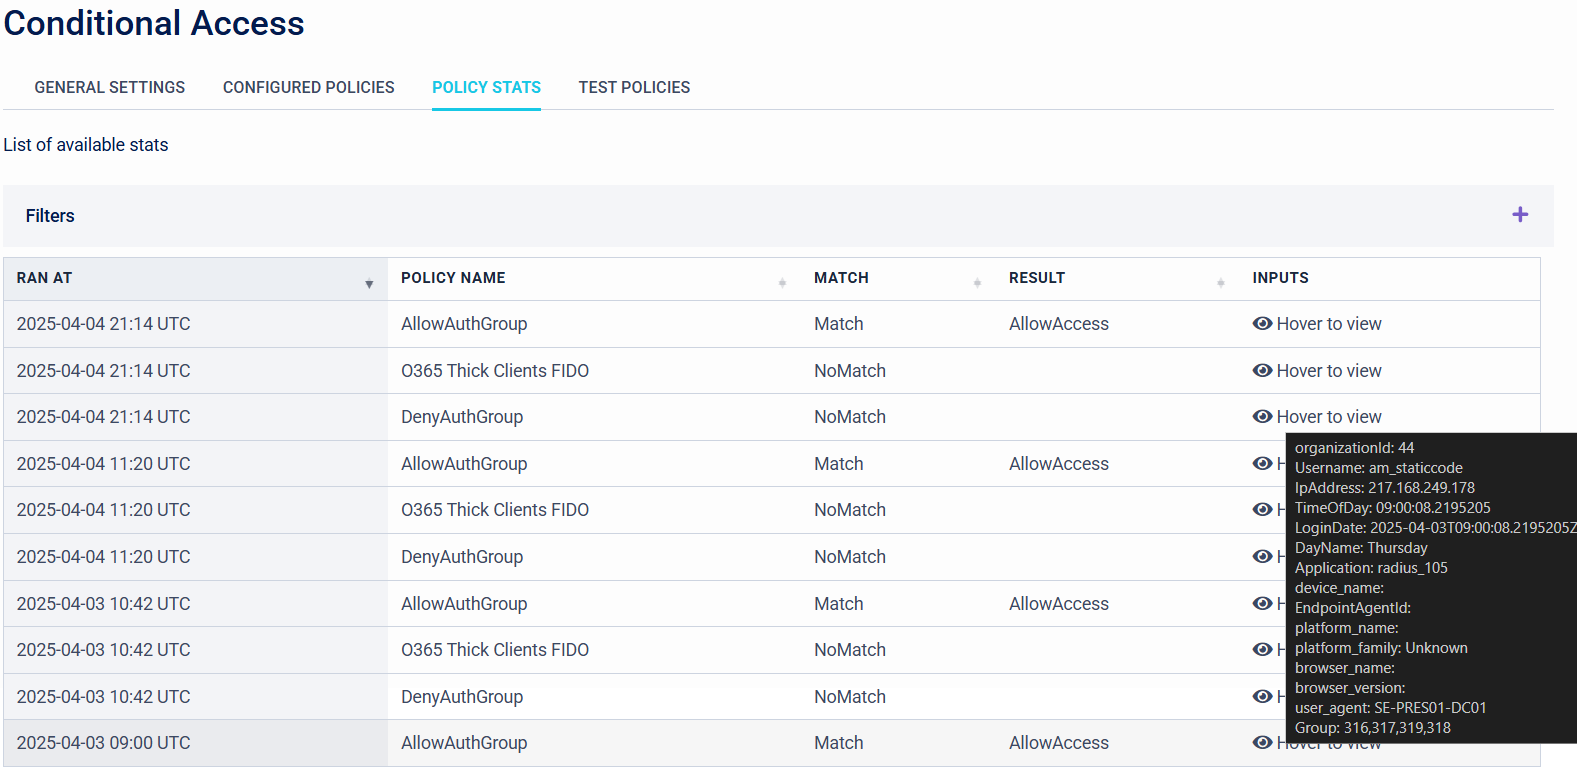1577x775 pixels.
Task: Click the Ran At sort arrow
Action: 369,284
